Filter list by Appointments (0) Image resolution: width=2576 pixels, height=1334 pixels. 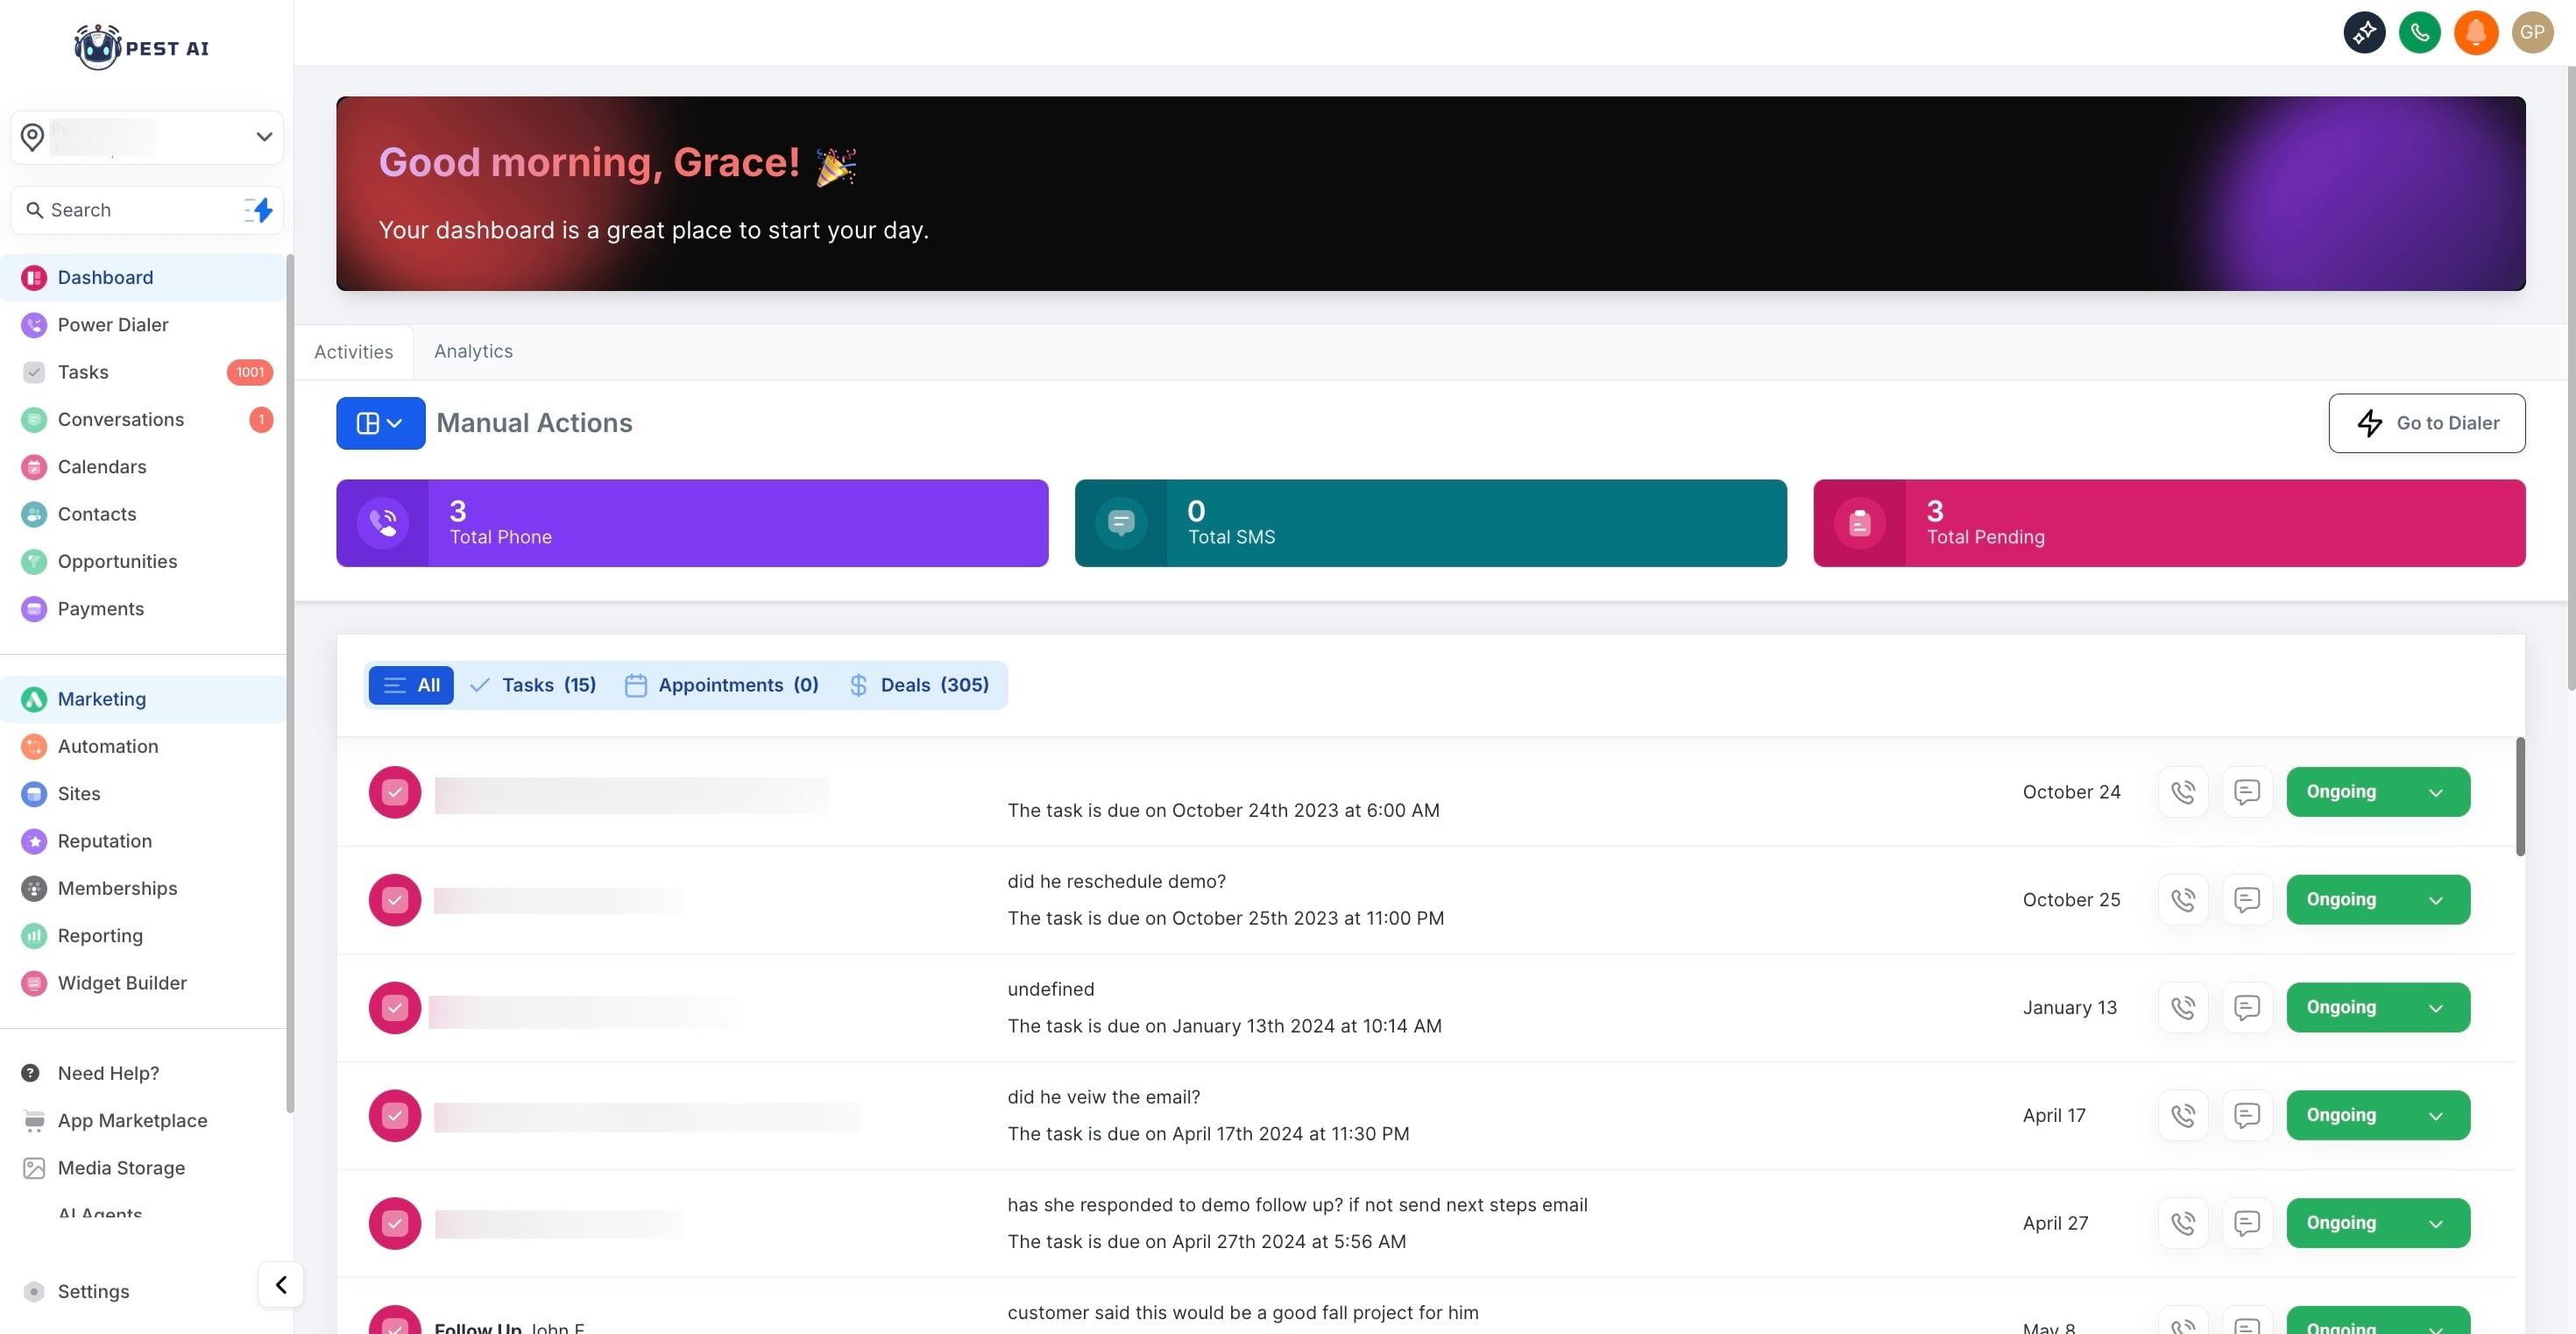pos(722,685)
